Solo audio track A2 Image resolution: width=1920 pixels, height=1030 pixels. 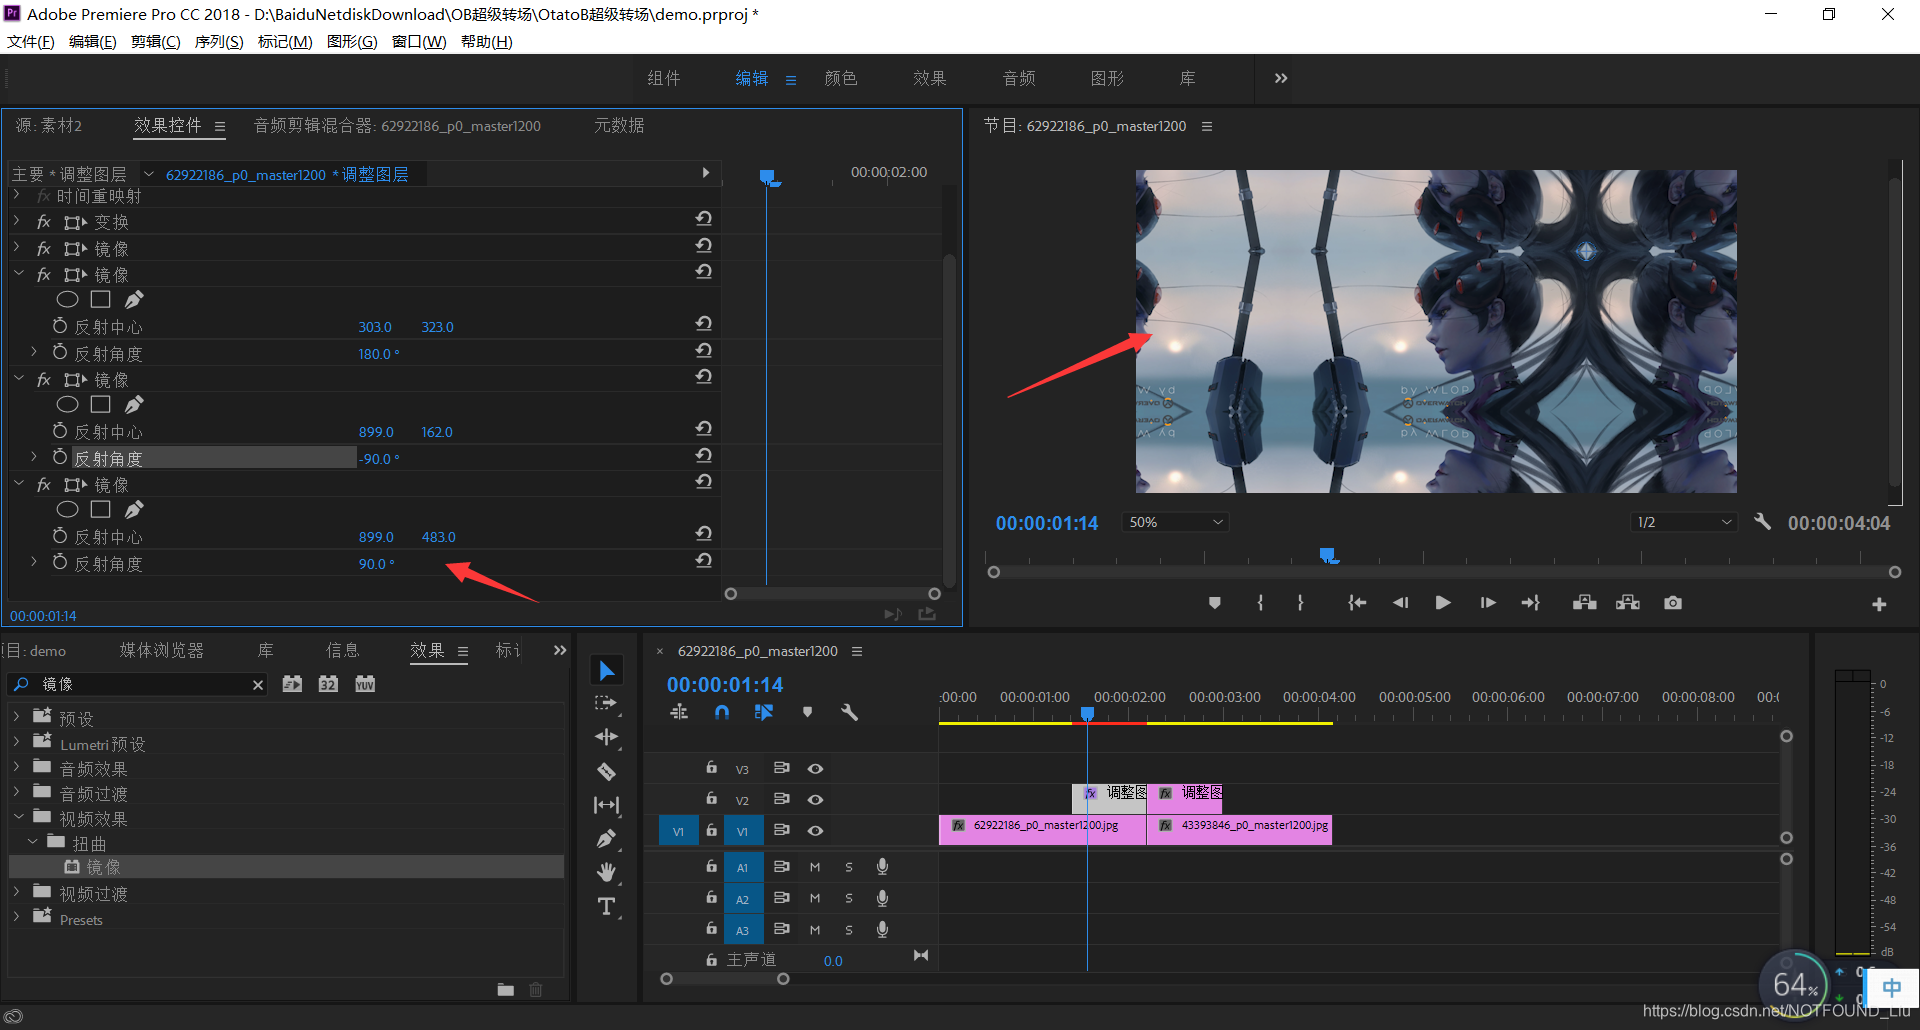(849, 899)
